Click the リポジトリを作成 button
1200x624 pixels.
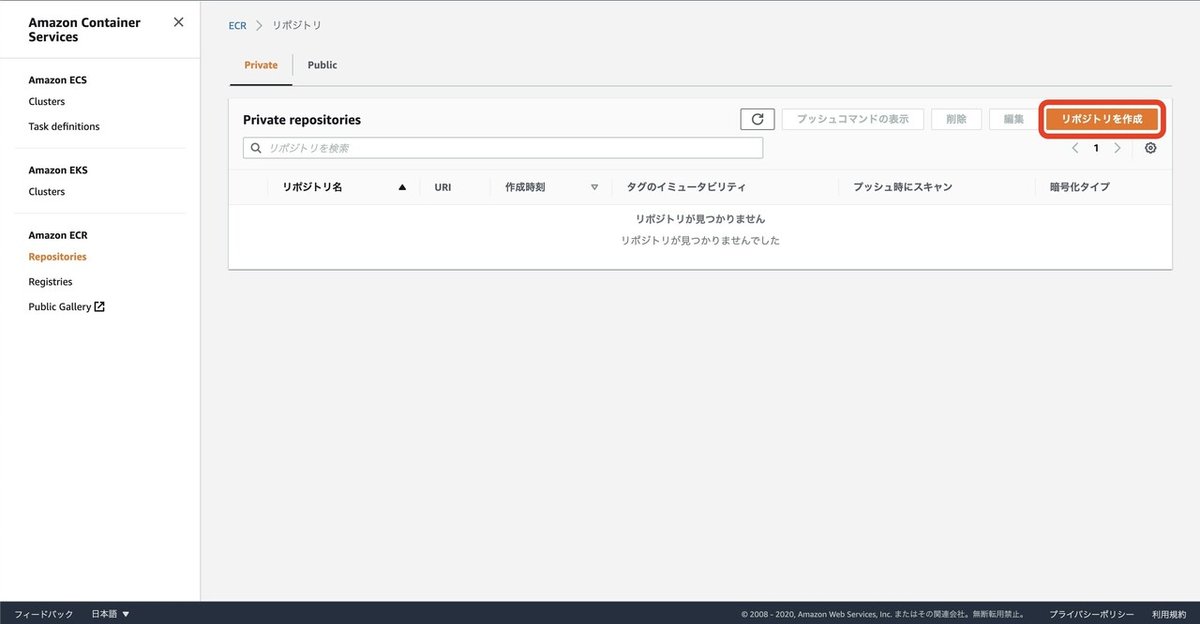(1102, 118)
